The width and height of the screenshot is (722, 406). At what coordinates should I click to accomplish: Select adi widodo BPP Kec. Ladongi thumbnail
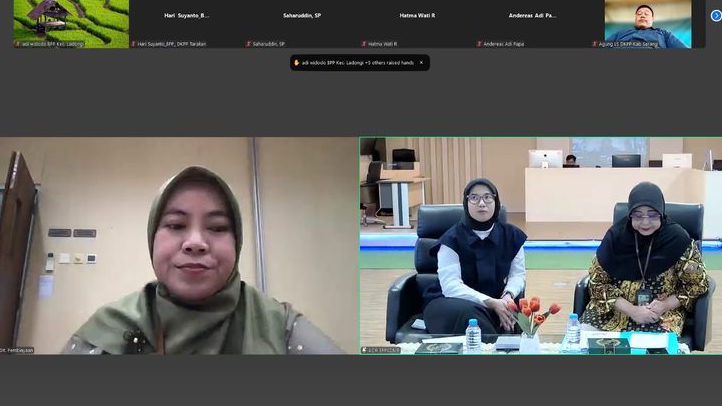pos(71,23)
